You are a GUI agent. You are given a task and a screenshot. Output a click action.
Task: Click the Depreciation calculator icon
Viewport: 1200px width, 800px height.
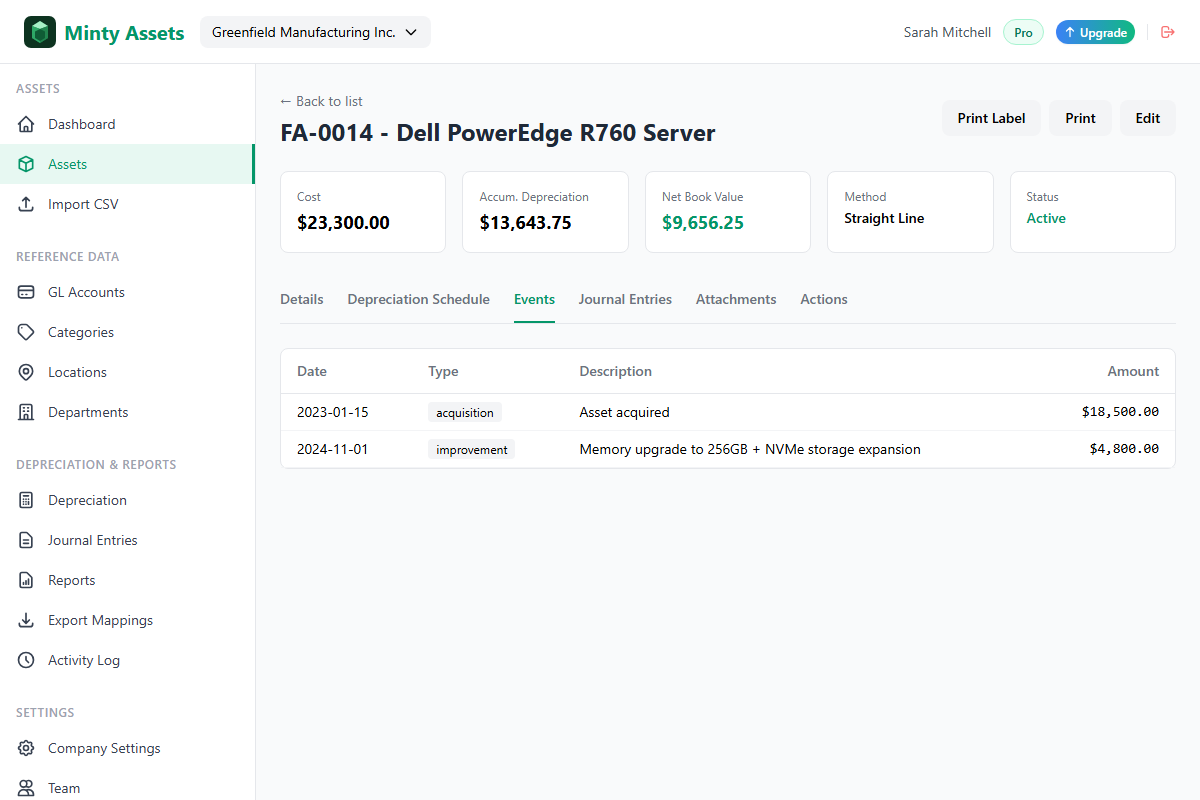click(26, 500)
